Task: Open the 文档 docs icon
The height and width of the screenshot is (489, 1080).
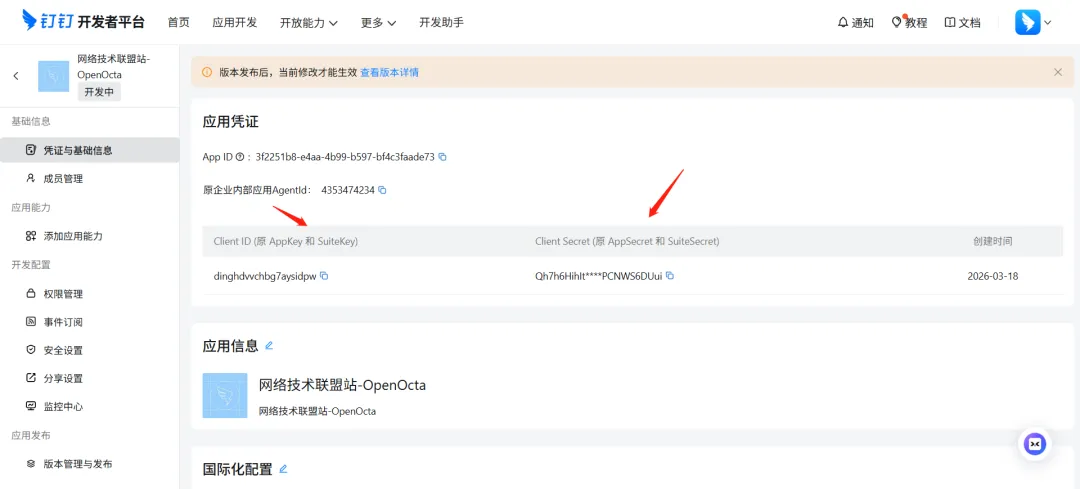Action: coord(950,22)
